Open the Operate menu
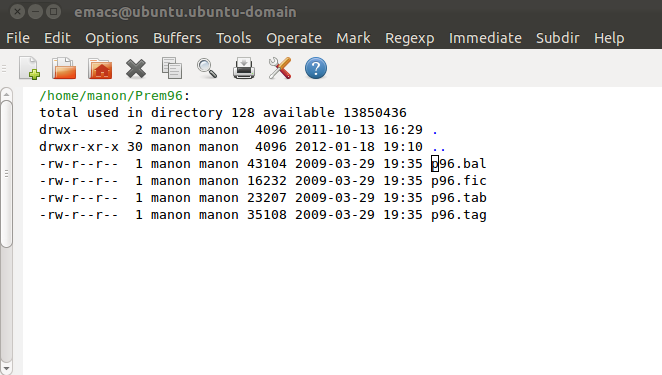This screenshot has height=375, width=662. coord(294,38)
